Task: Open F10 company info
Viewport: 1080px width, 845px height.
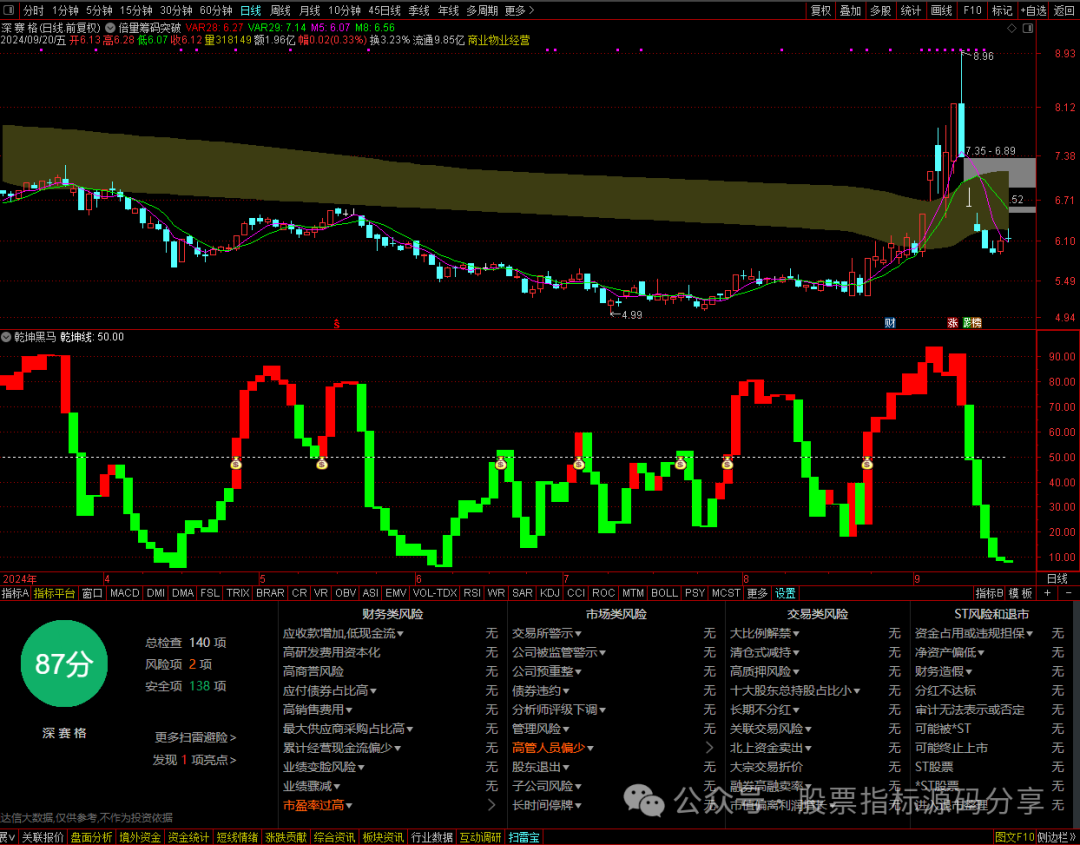Action: pyautogui.click(x=972, y=10)
